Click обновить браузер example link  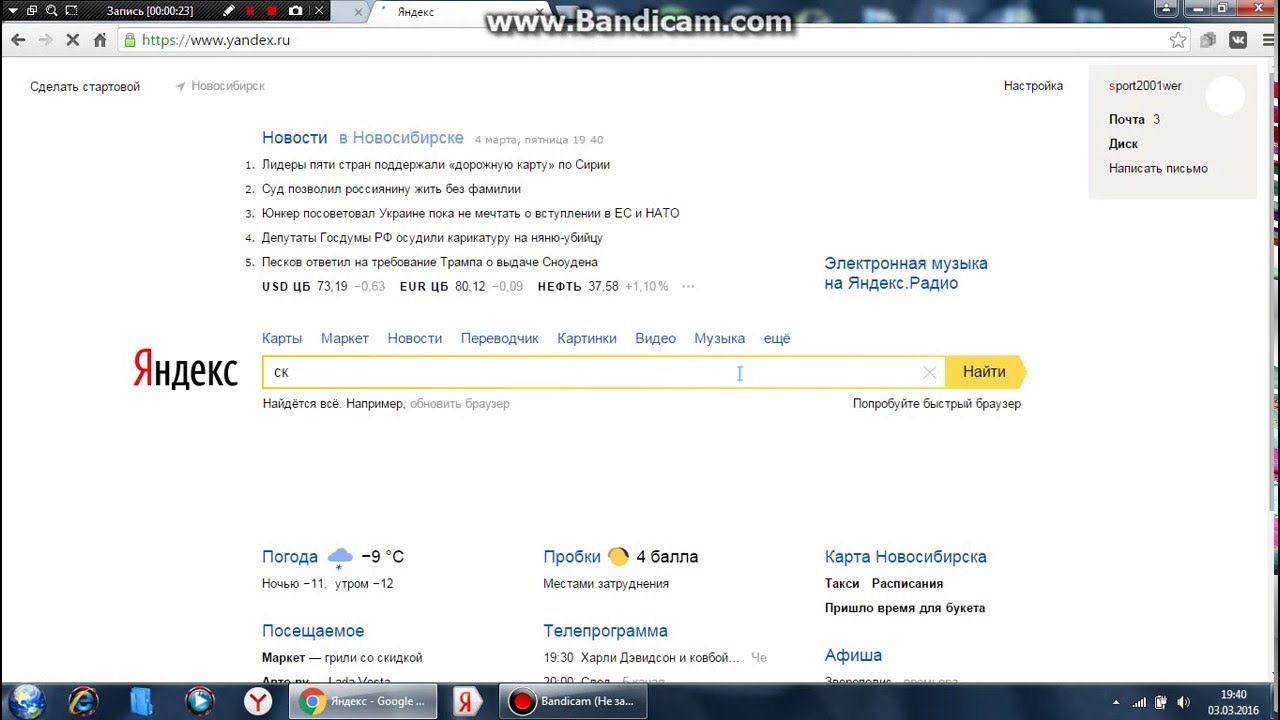(x=460, y=404)
